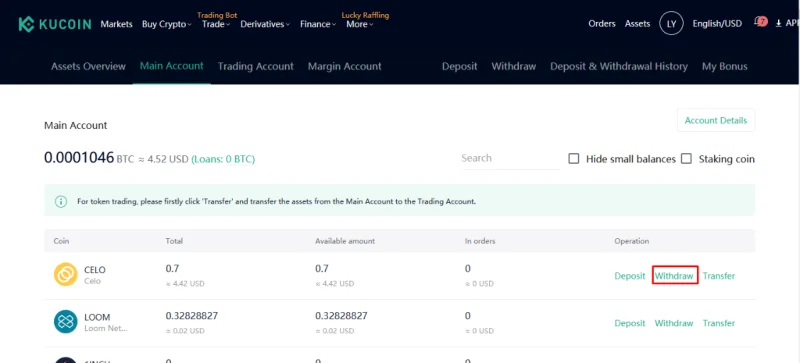Click Transfer for LOOM row
This screenshot has height=363, width=800.
[719, 323]
